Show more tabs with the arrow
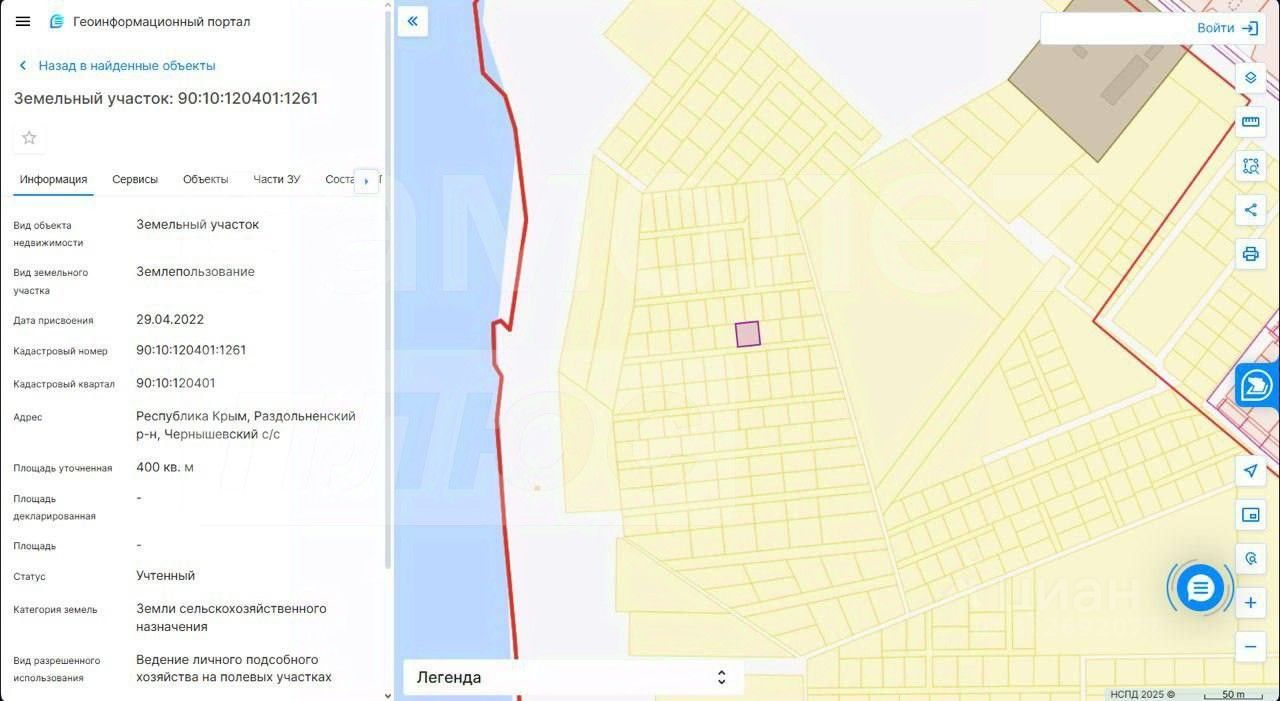 click(x=366, y=181)
